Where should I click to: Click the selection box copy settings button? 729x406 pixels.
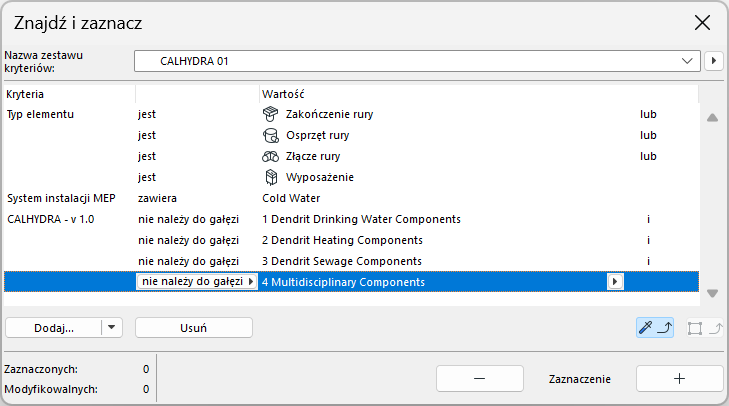[705, 327]
